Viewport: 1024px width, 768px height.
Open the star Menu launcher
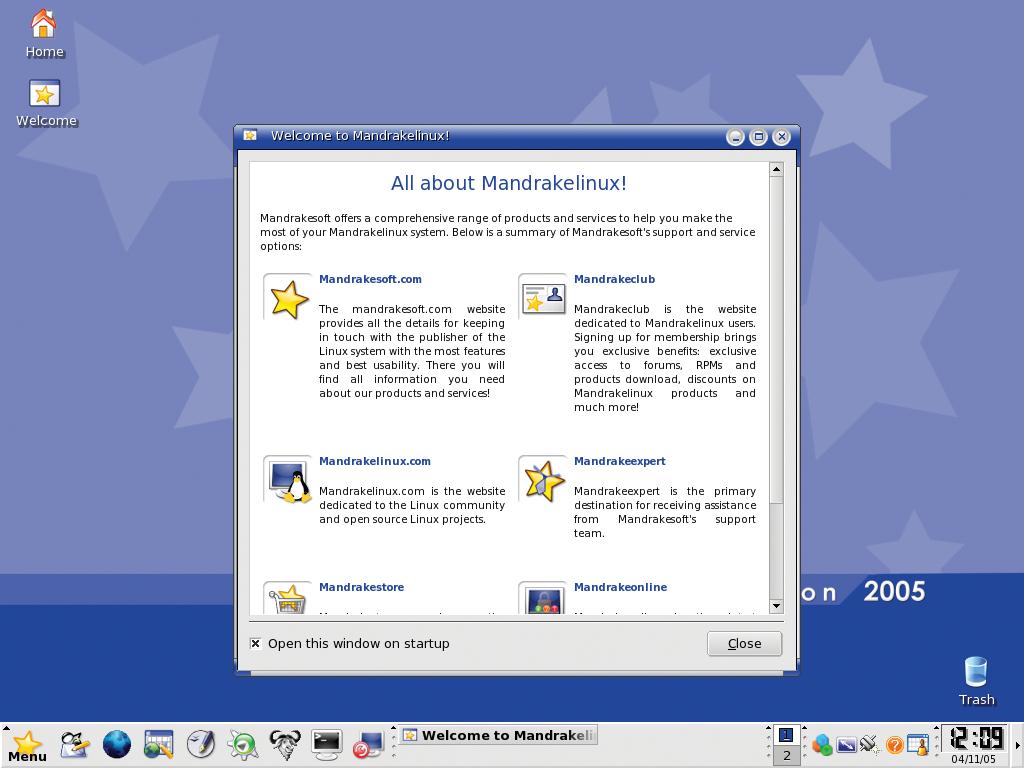(27, 745)
